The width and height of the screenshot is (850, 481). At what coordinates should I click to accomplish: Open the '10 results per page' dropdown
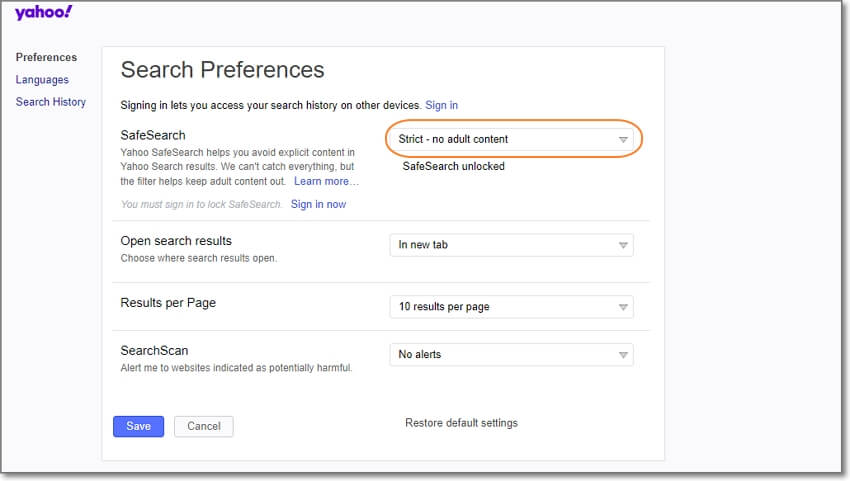pos(500,307)
